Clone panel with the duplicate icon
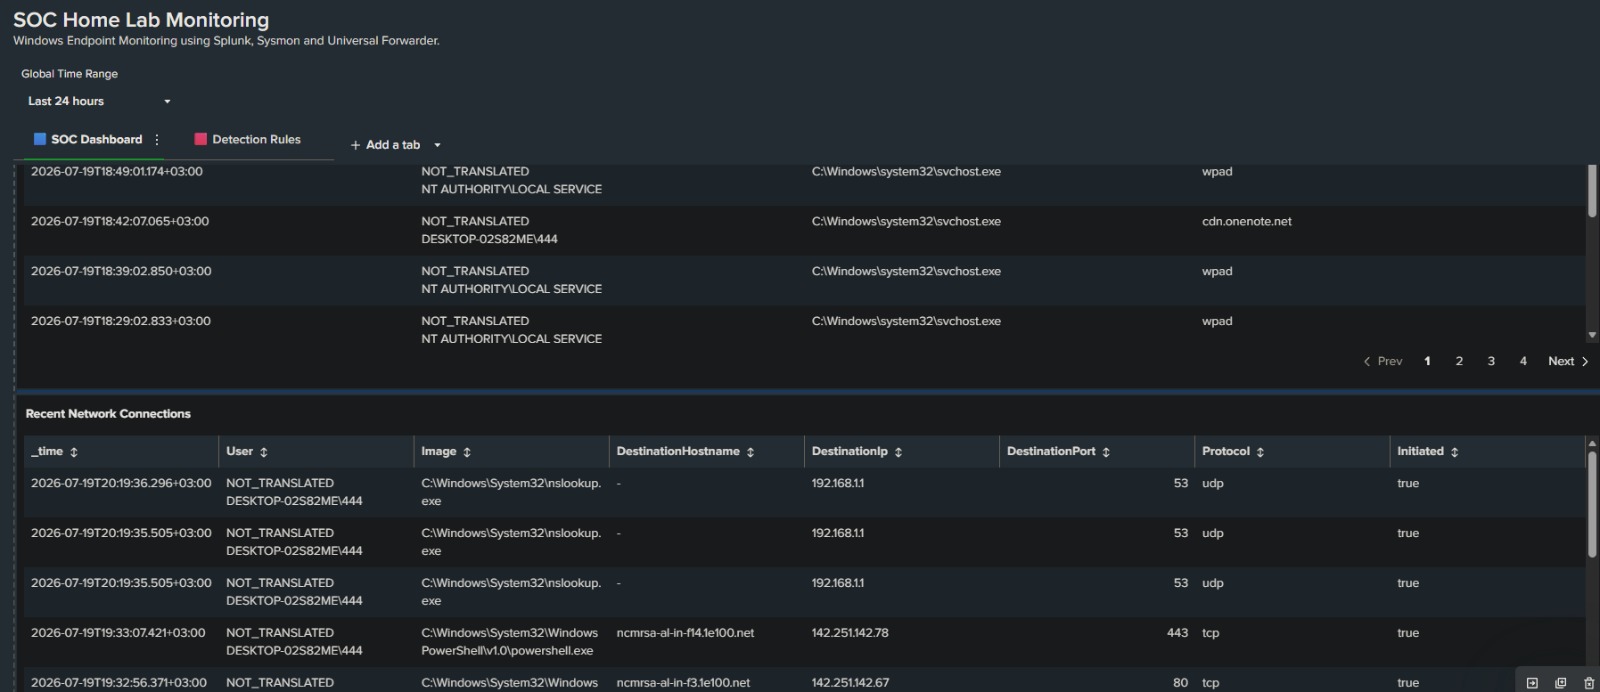This screenshot has height=692, width=1600. coord(1560,683)
